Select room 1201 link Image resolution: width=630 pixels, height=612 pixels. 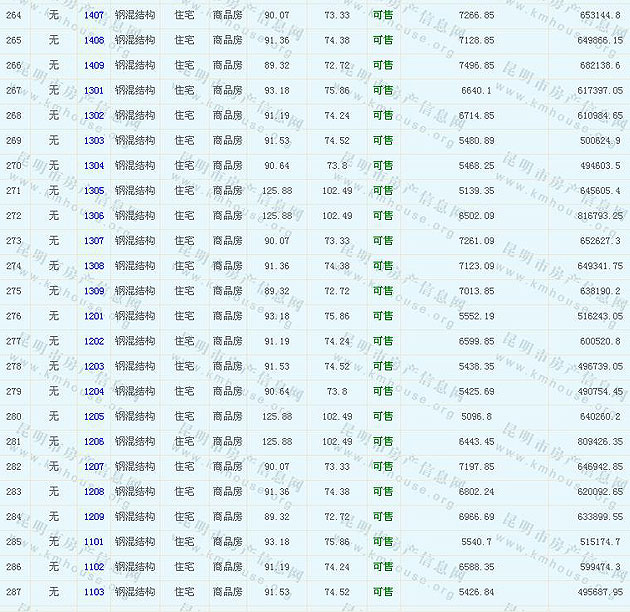coord(94,316)
